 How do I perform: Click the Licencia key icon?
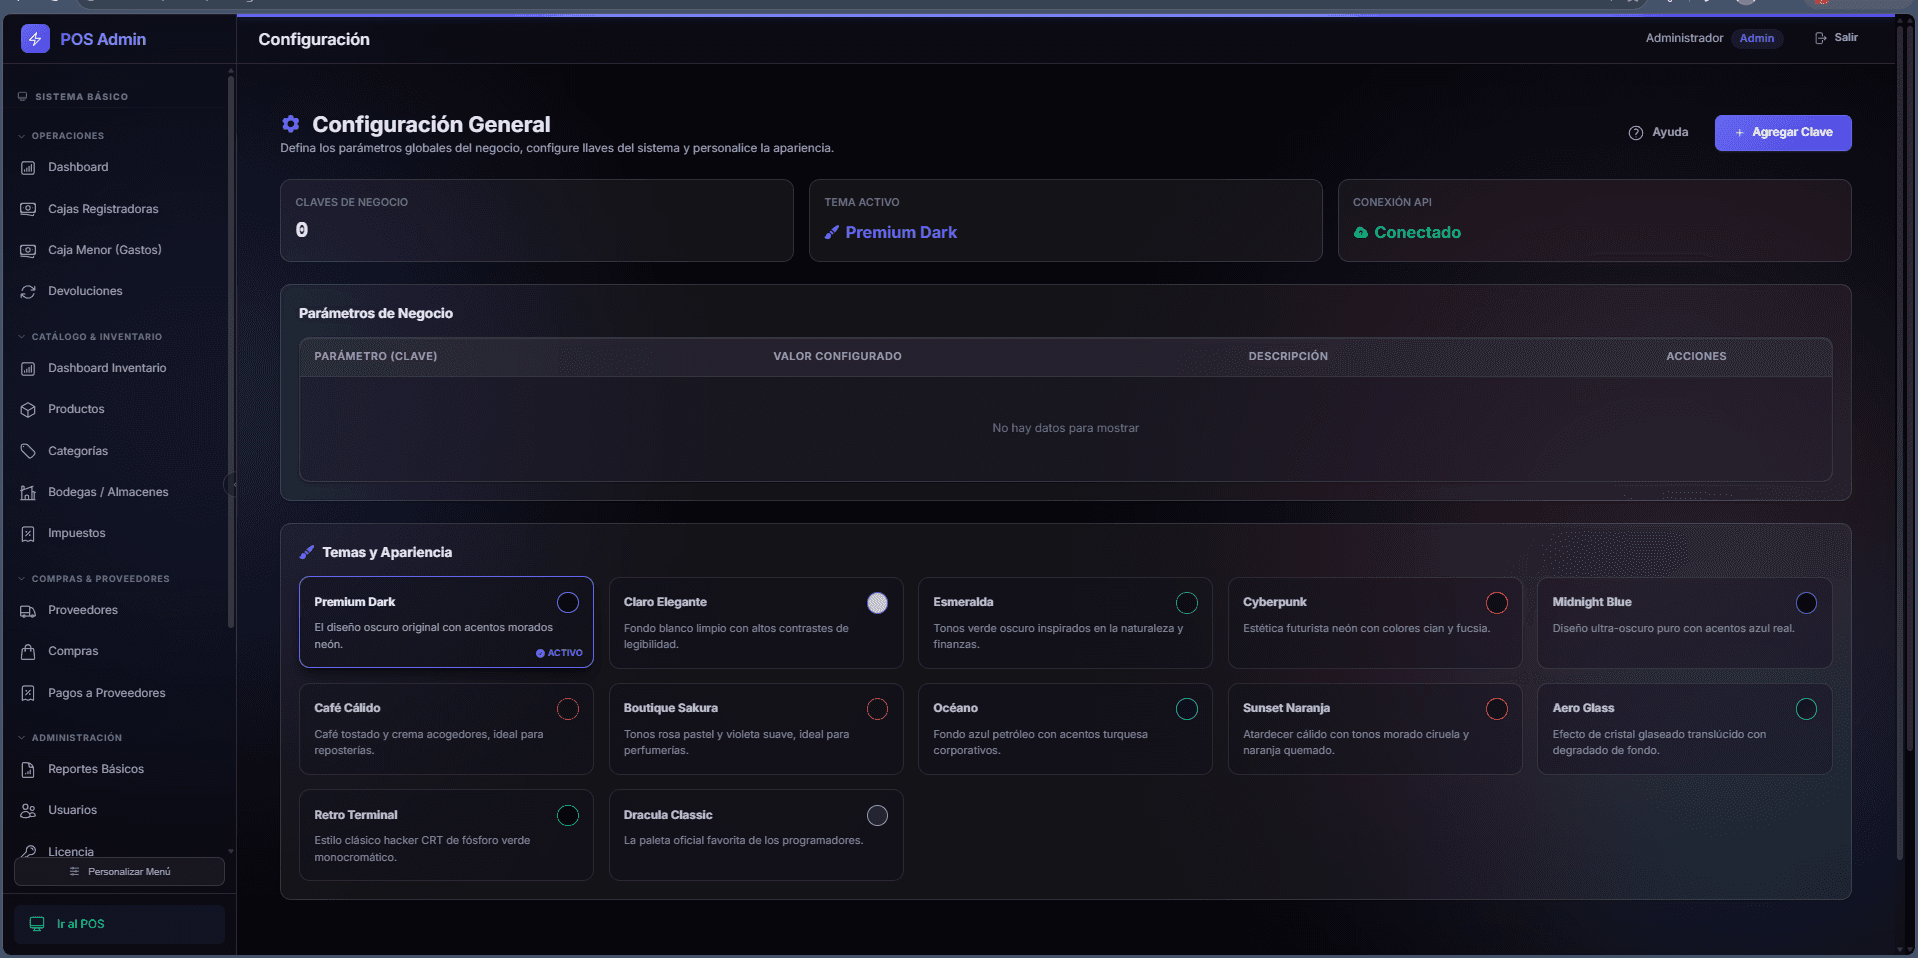click(x=28, y=851)
